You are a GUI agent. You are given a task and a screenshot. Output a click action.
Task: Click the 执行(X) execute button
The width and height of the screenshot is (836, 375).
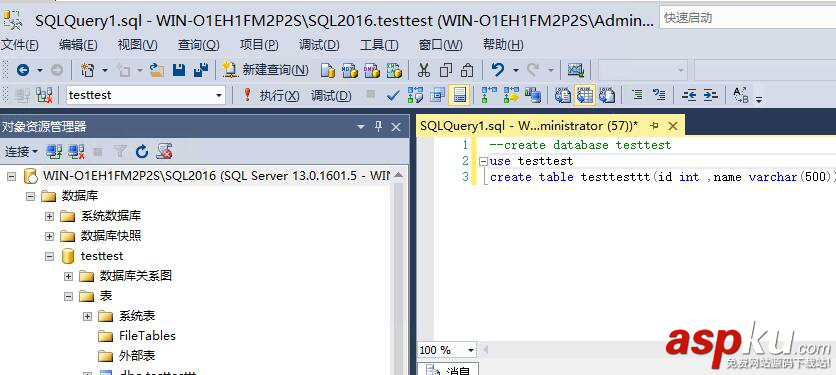[271, 95]
